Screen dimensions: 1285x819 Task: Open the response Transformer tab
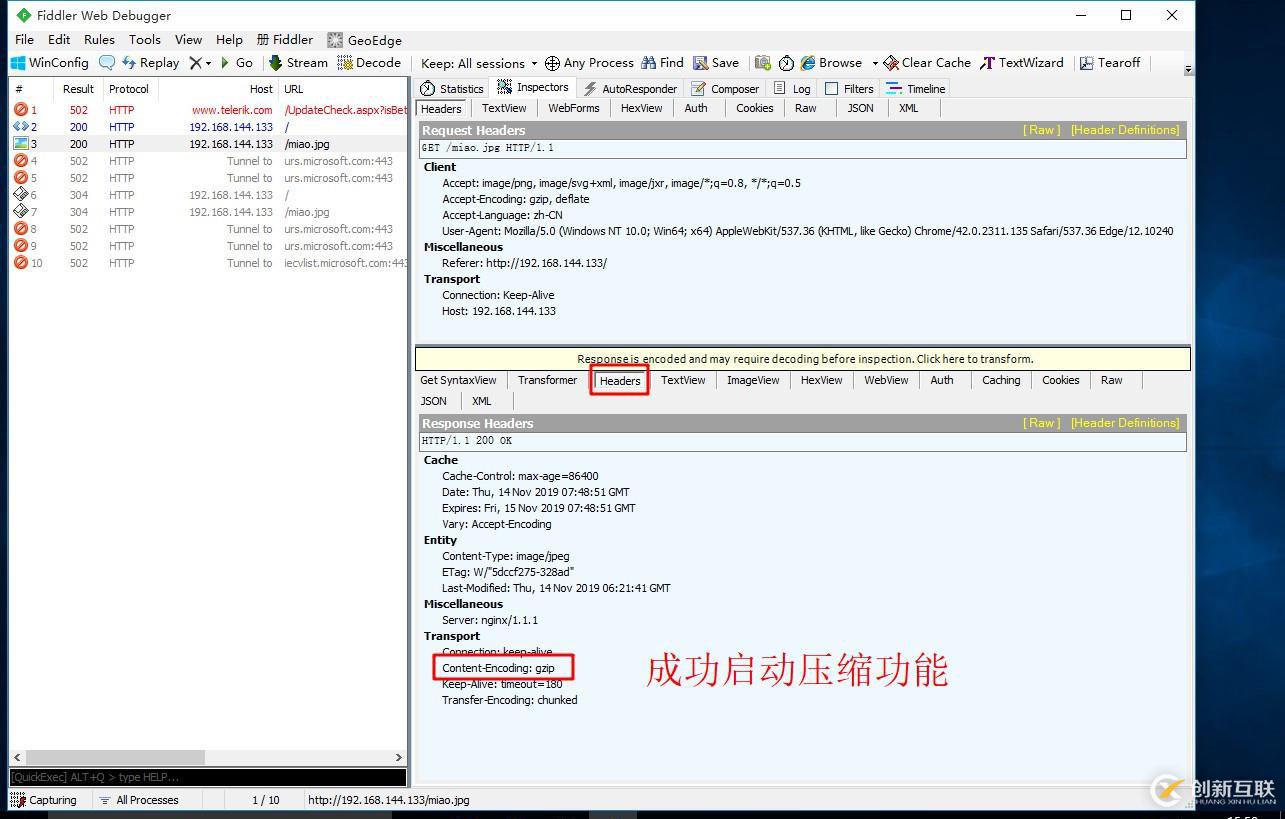point(547,380)
